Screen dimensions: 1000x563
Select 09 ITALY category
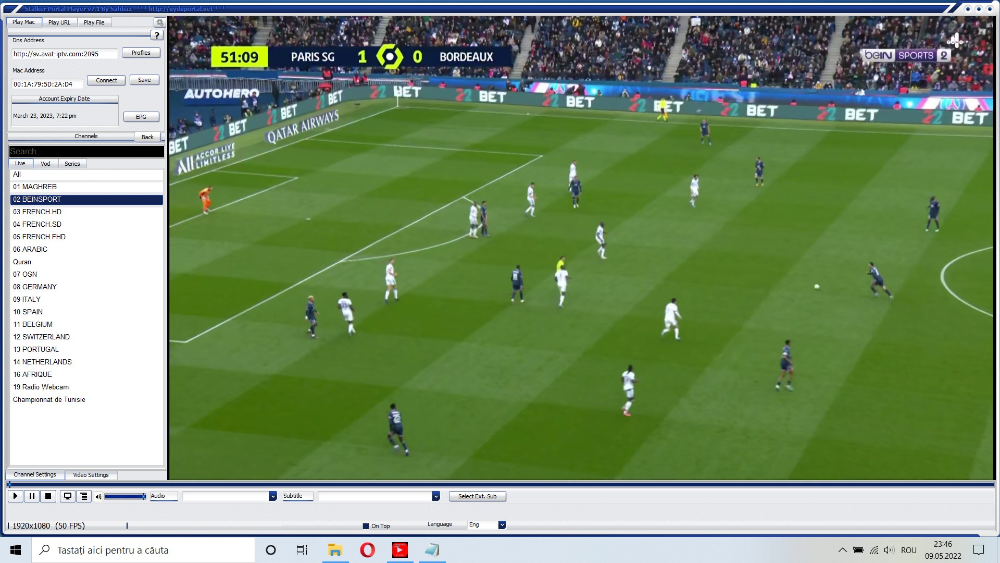pyautogui.click(x=86, y=299)
